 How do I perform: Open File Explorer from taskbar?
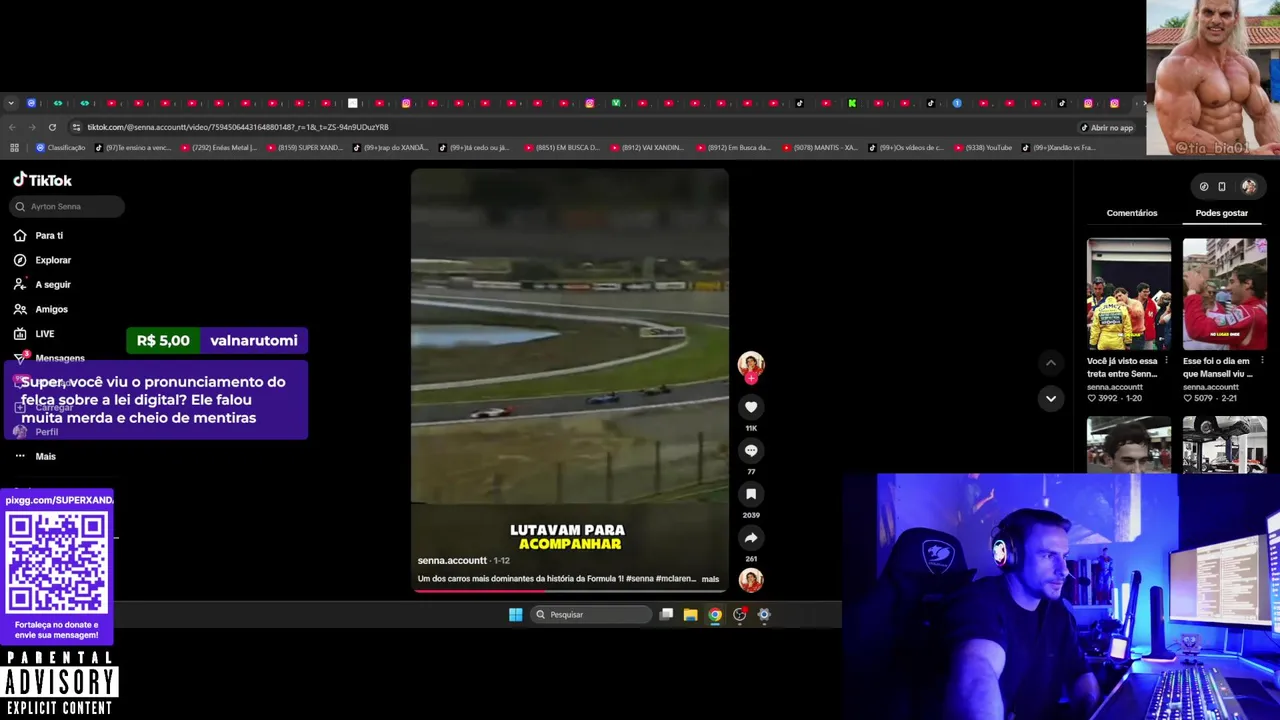690,615
